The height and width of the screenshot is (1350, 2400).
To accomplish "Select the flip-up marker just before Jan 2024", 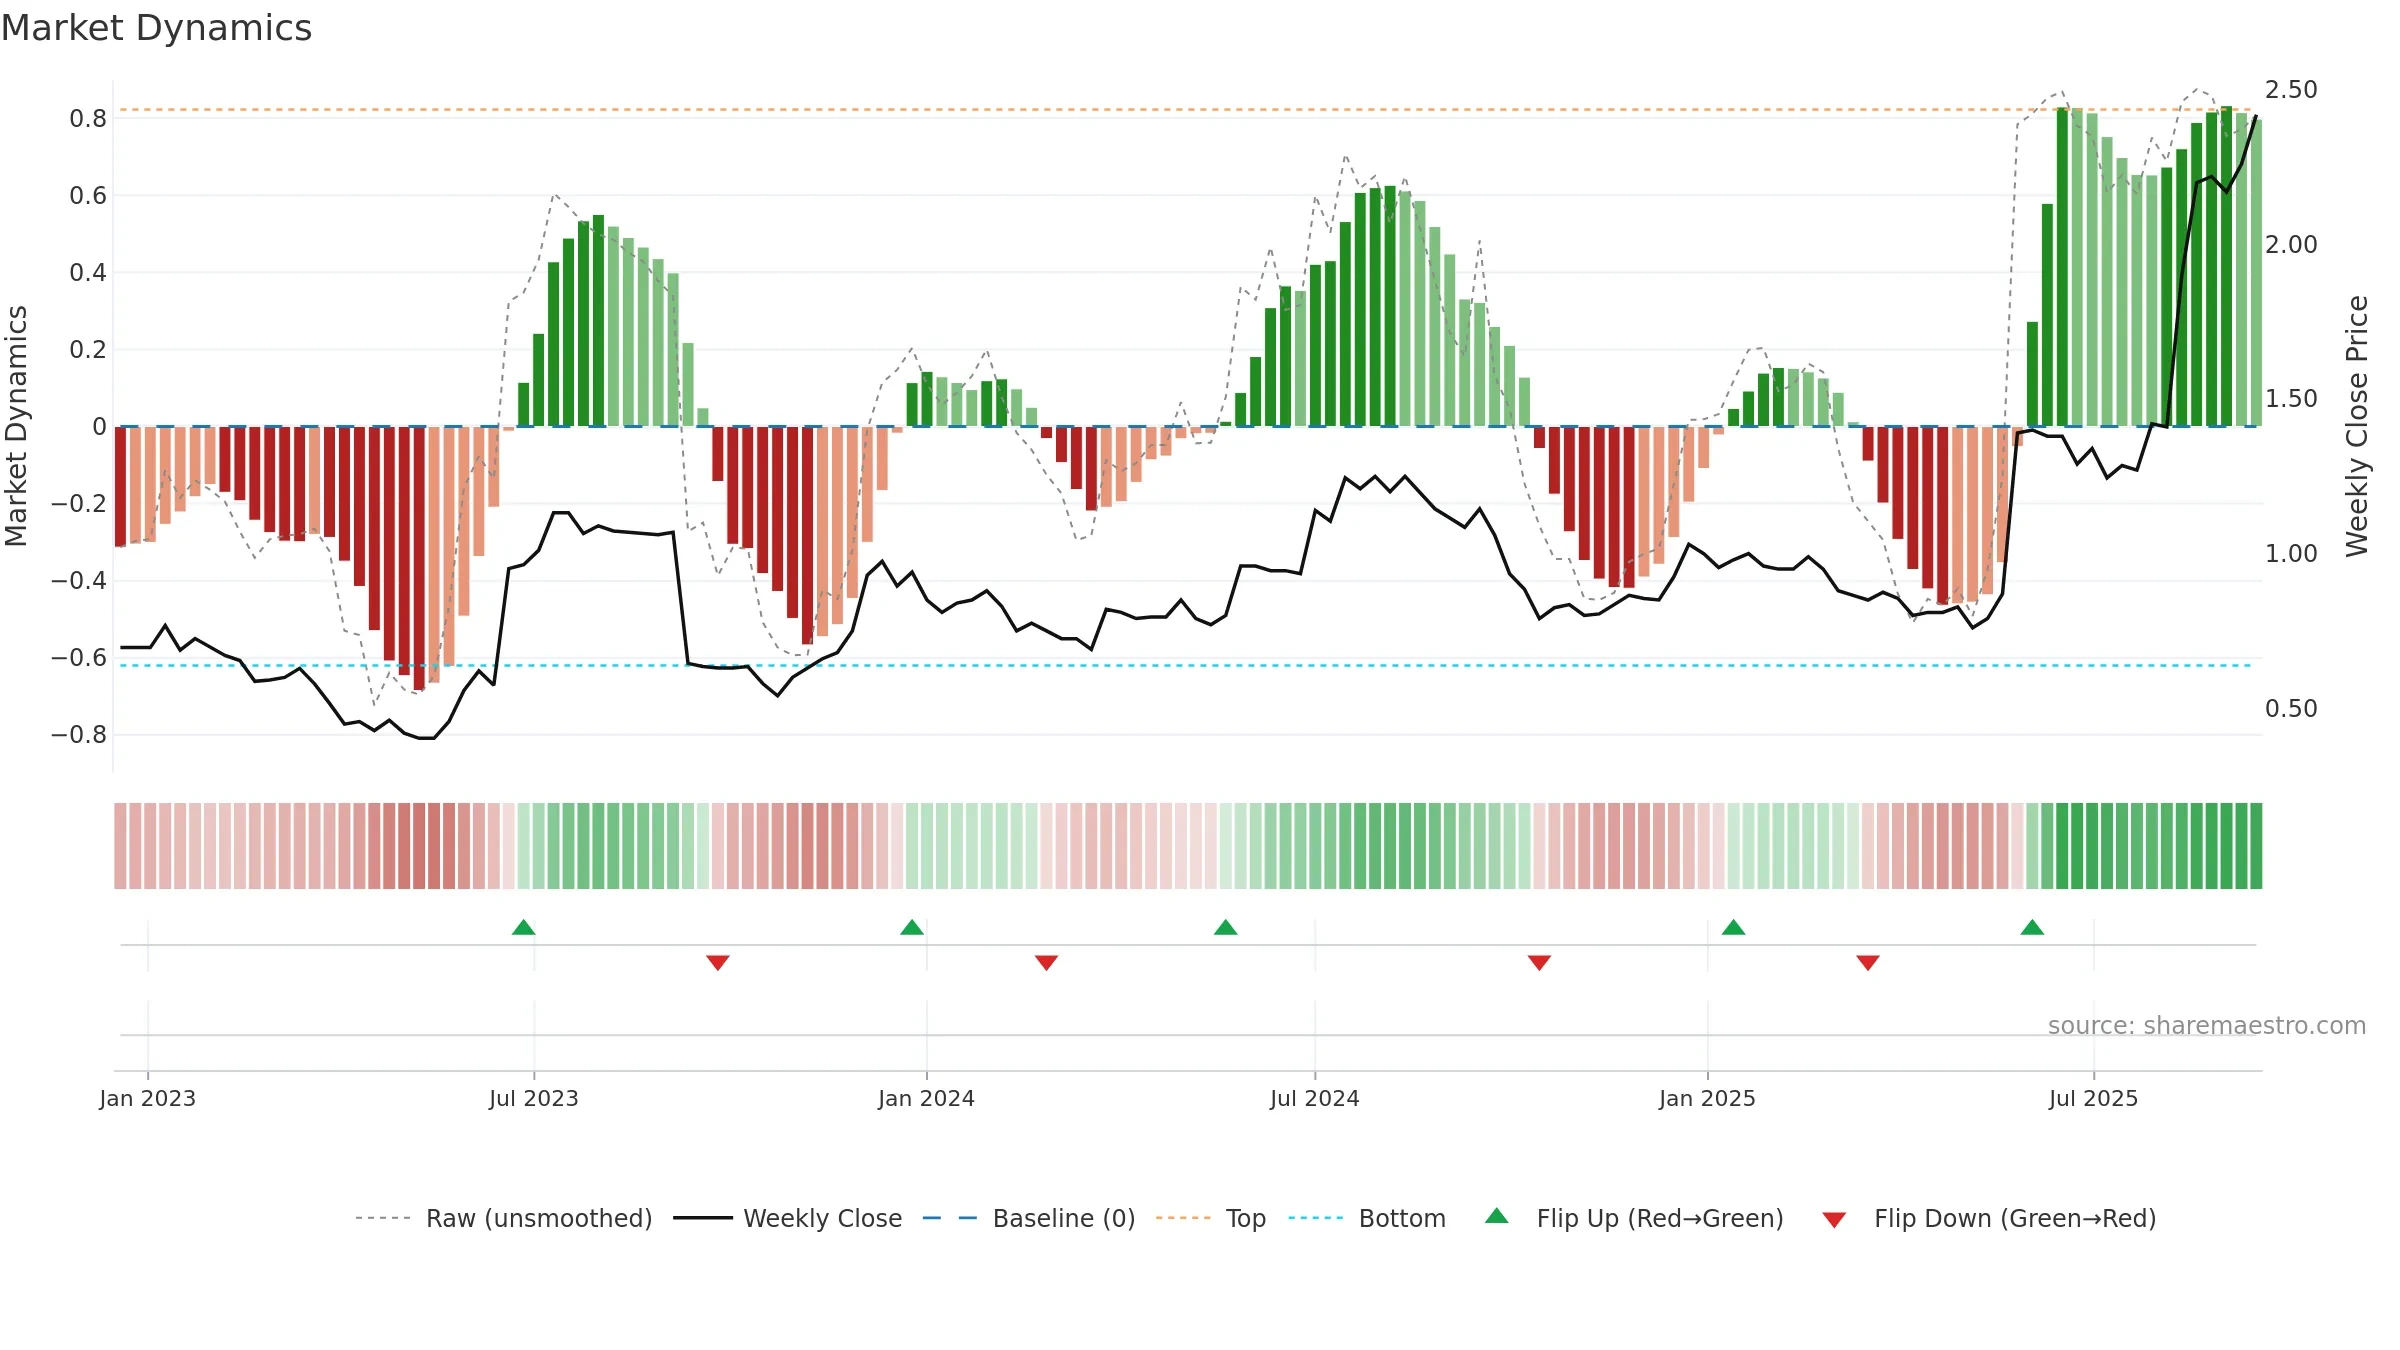I will pyautogui.click(x=912, y=927).
